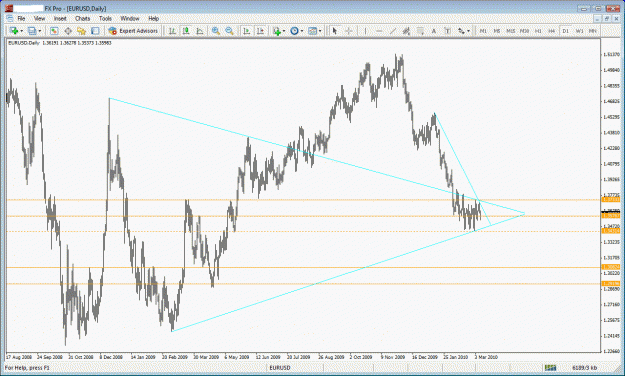Open the Tools menu

105,18
